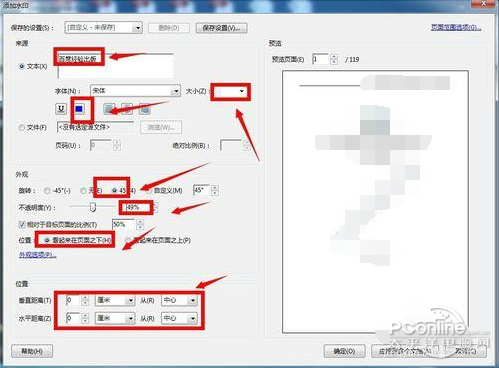Click the 不透明度 opacity slider handle

point(93,207)
